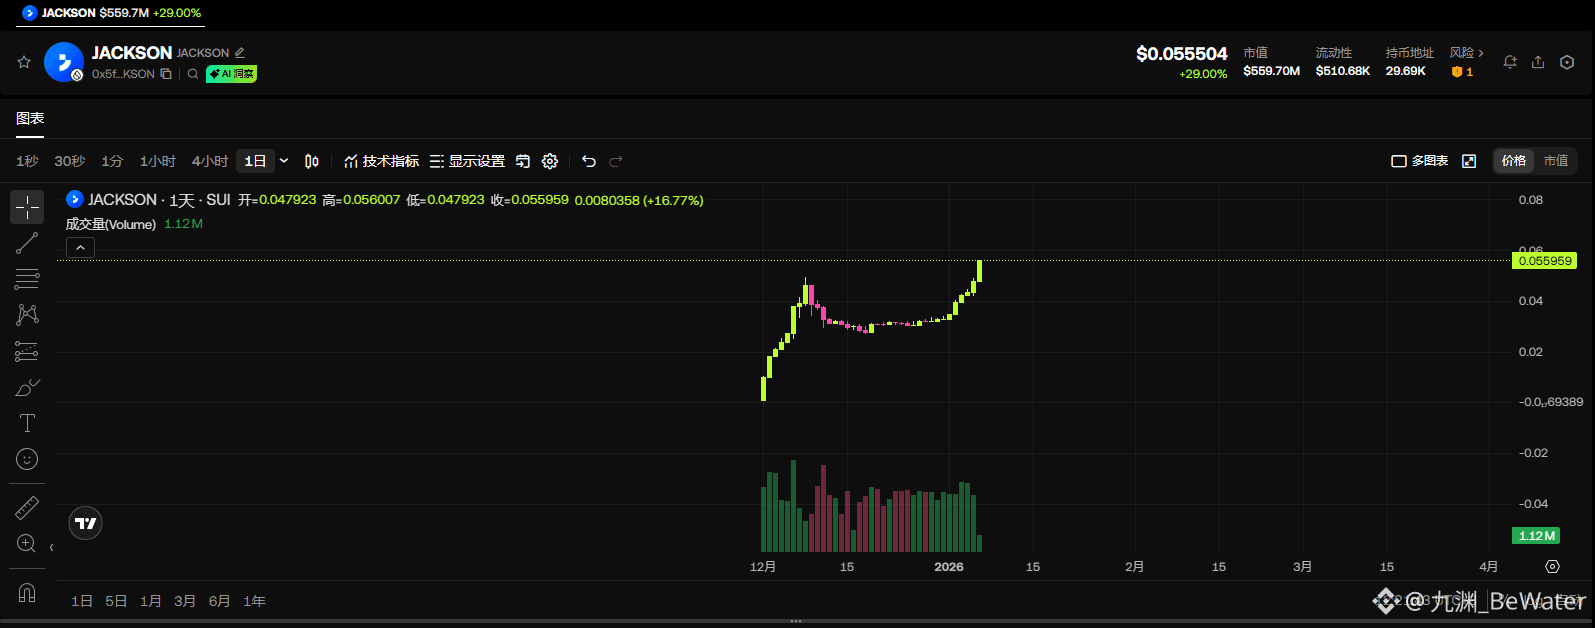Switch to the 30秒 interval
Viewport: 1595px width, 628px height.
pos(70,161)
